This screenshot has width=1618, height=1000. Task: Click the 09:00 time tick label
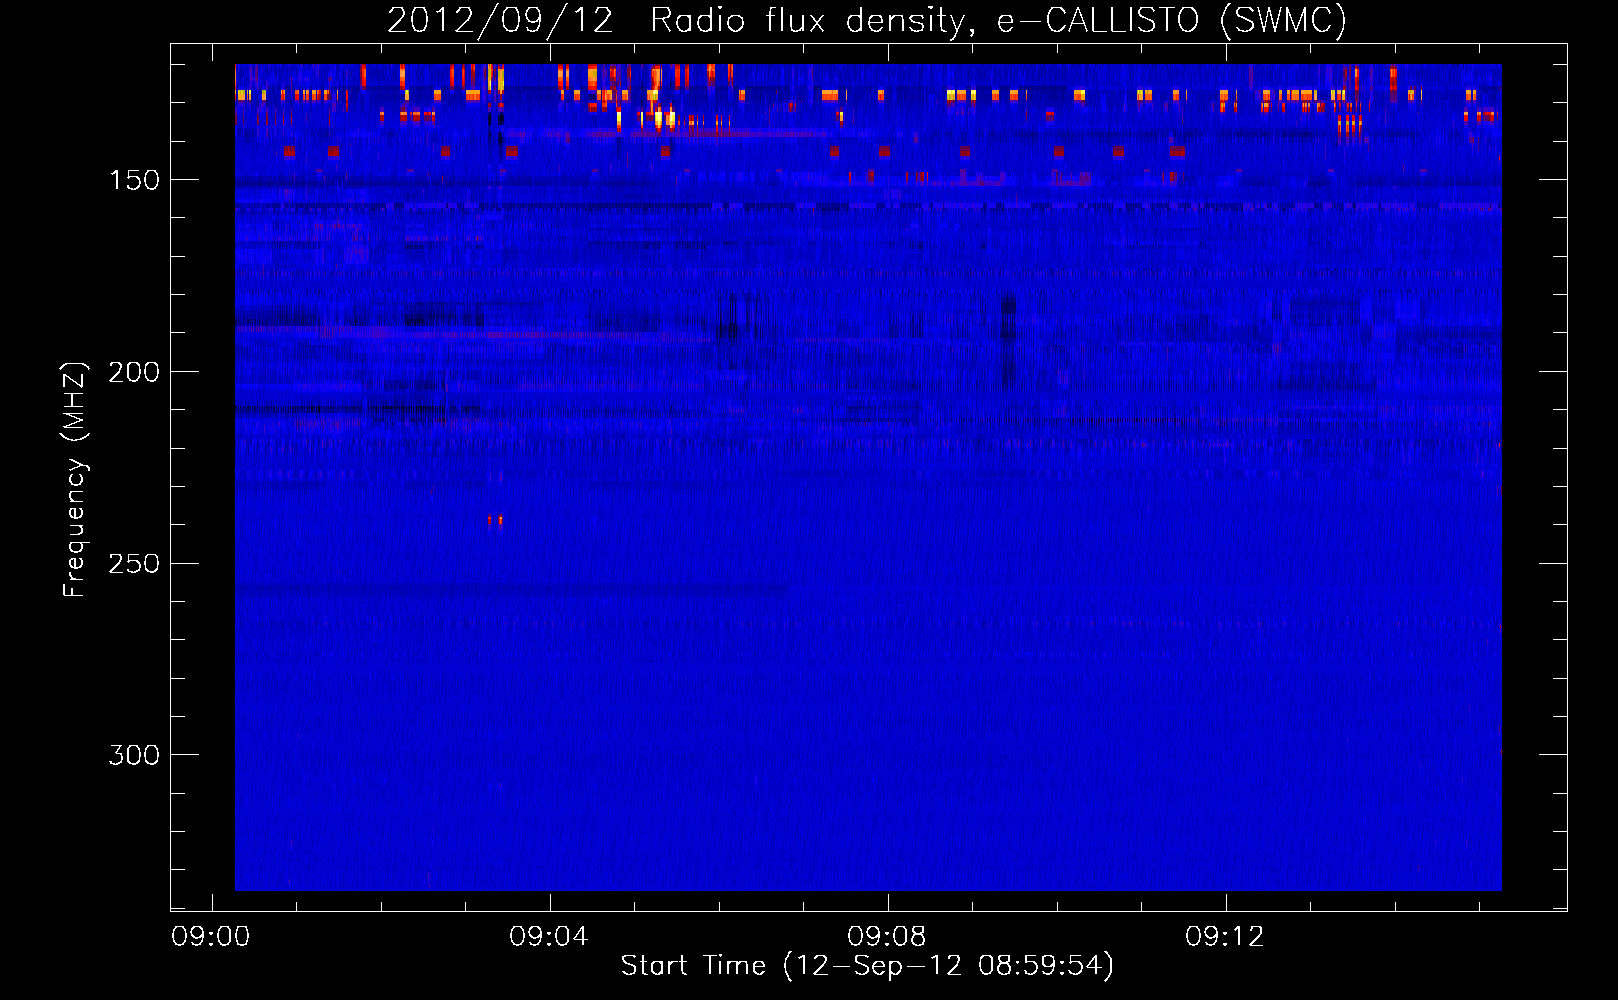click(x=211, y=937)
